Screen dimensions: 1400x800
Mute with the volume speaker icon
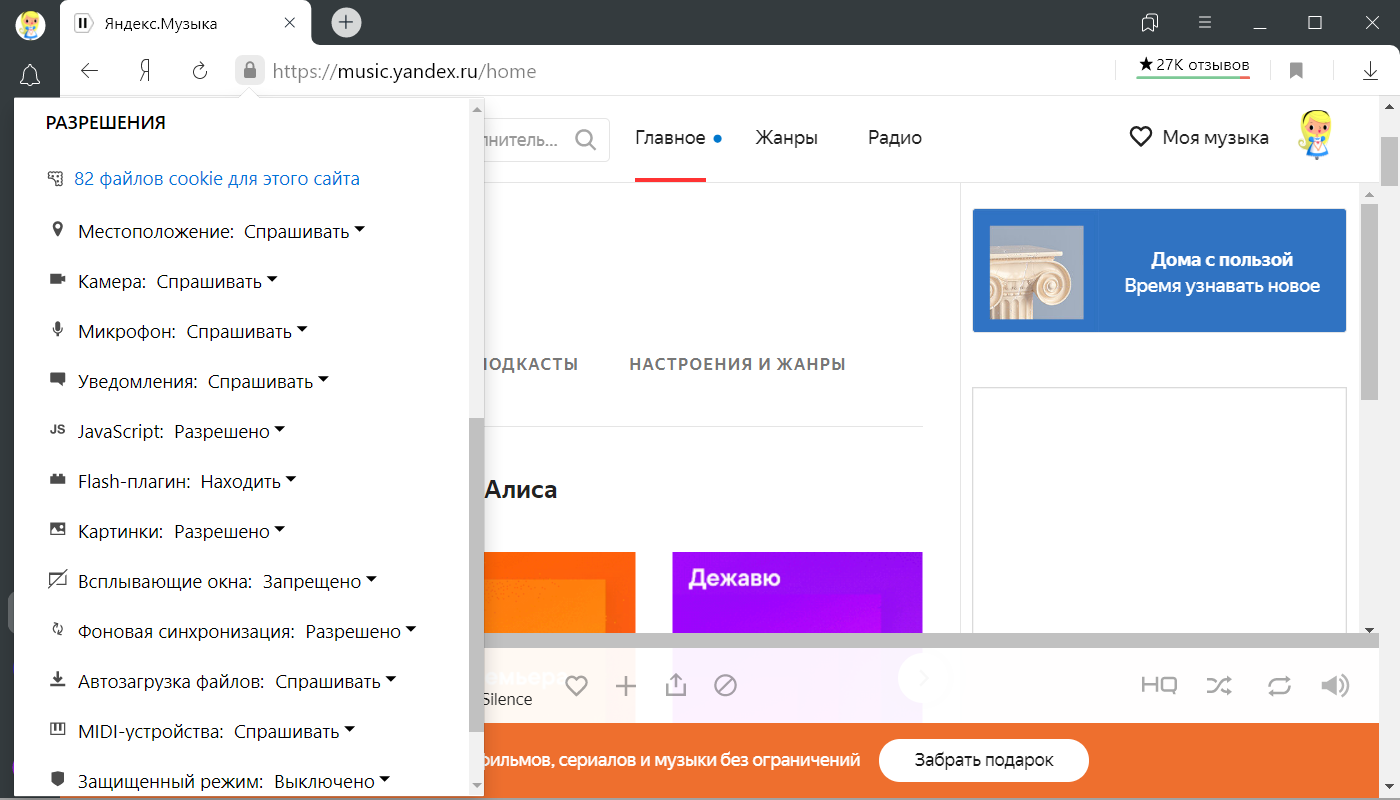pyautogui.click(x=1335, y=686)
